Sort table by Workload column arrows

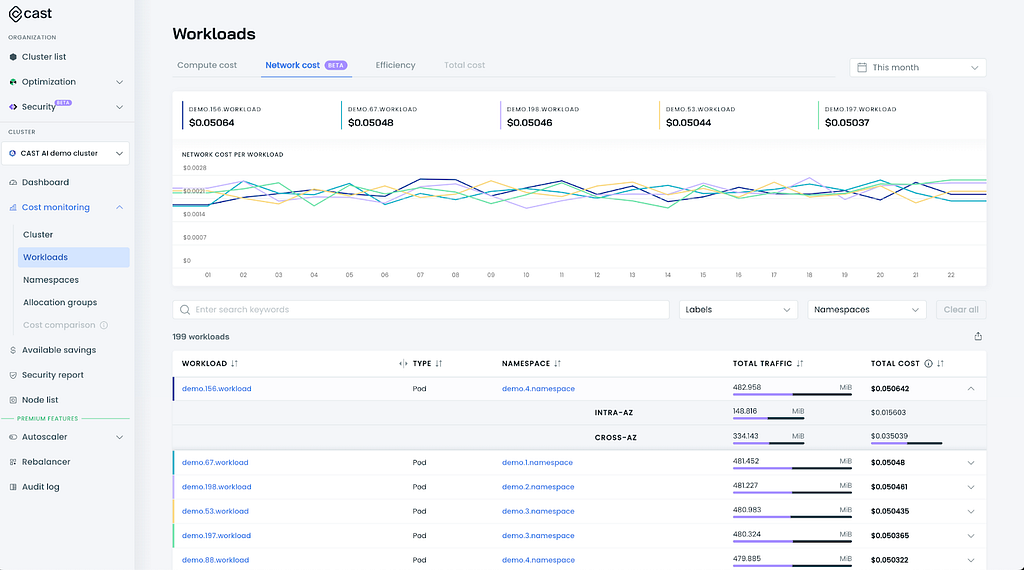pos(234,364)
